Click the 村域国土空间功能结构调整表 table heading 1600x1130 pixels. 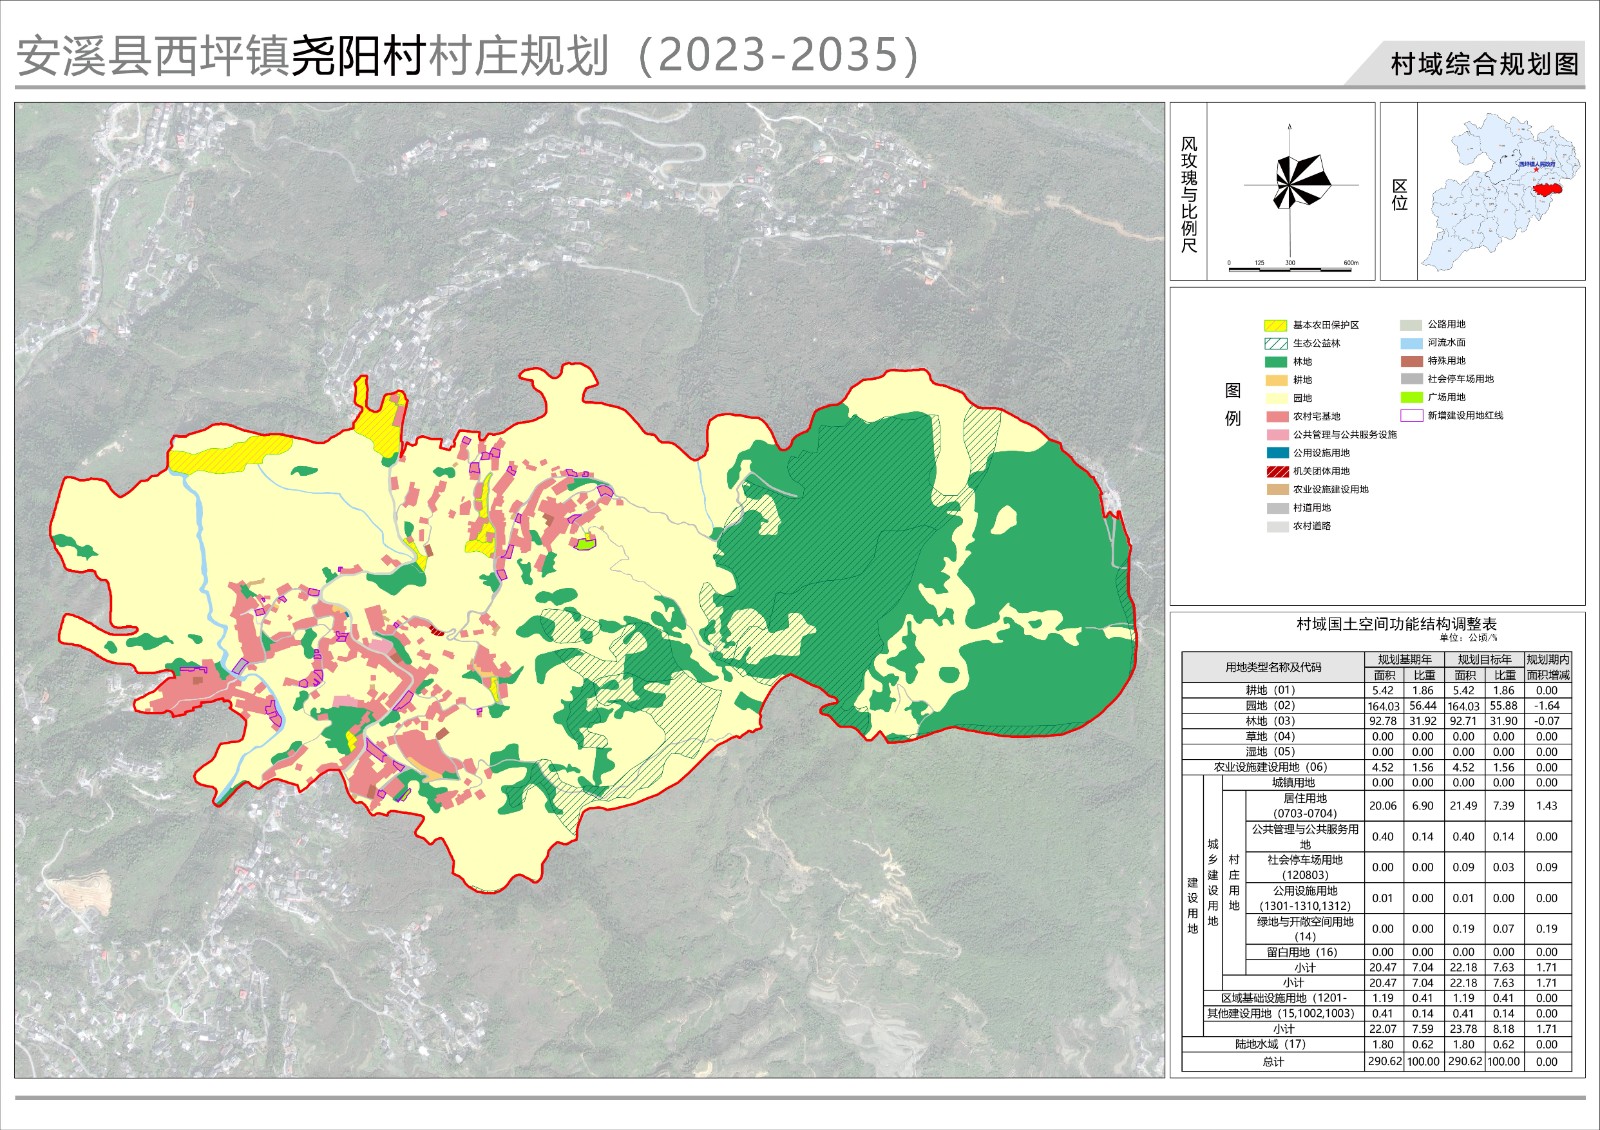1396,624
